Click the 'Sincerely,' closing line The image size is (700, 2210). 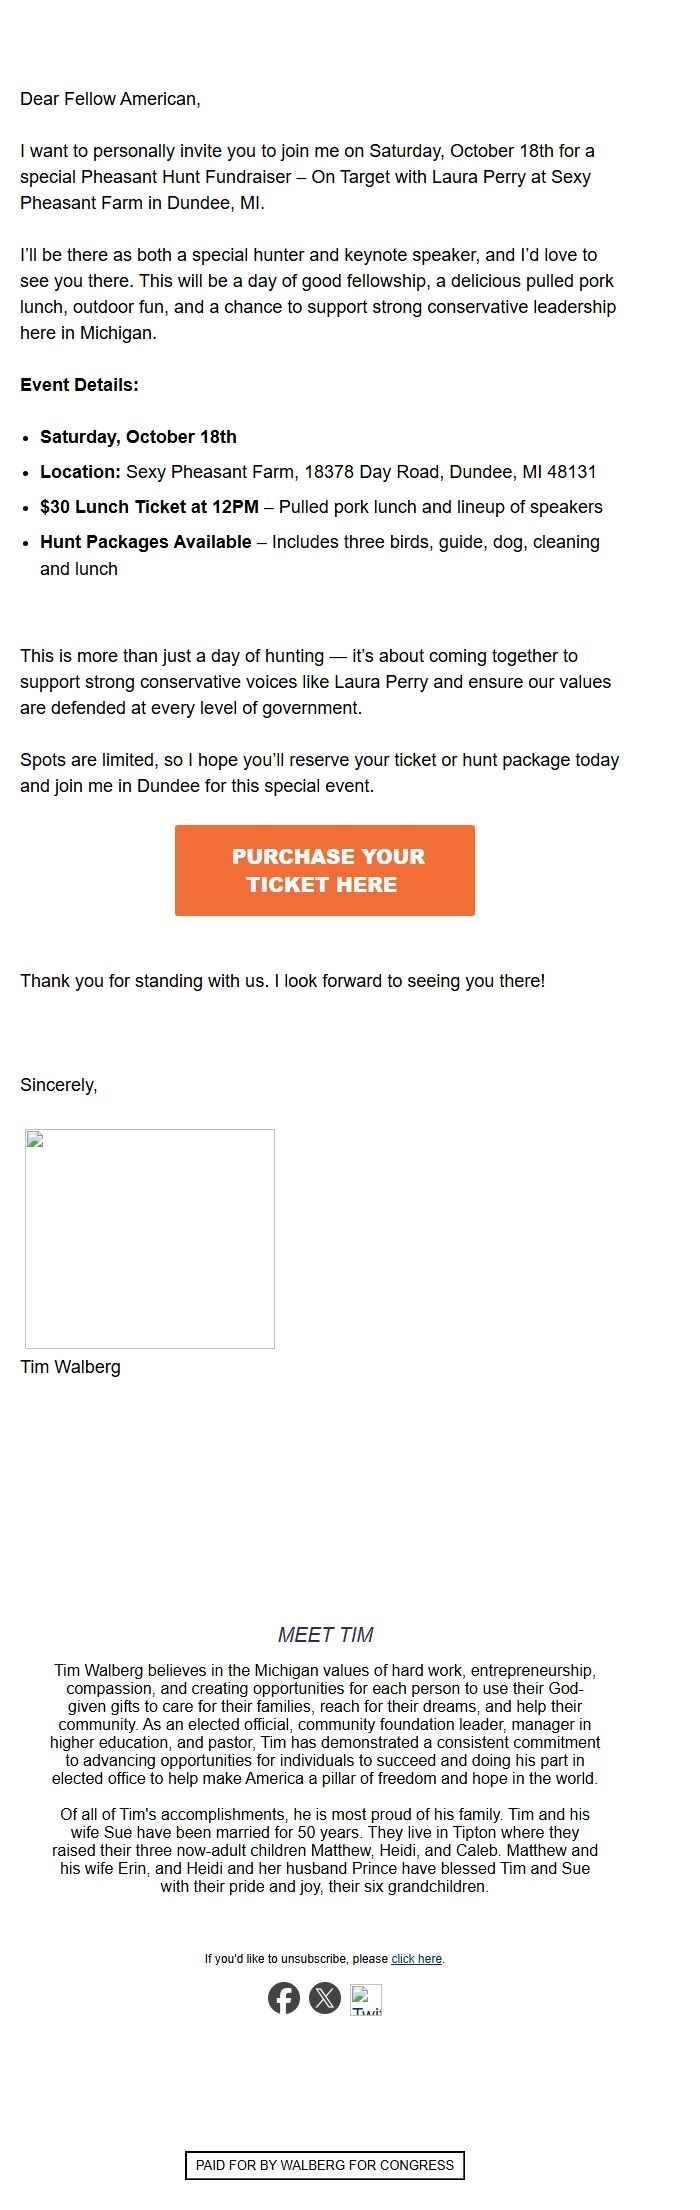click(59, 1085)
